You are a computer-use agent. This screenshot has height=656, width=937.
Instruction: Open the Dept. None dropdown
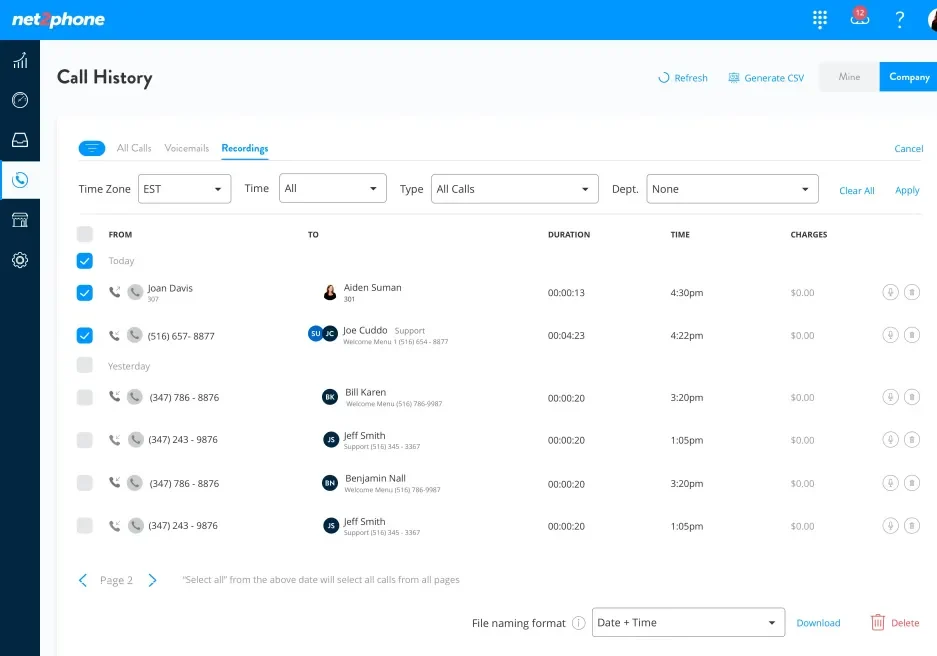coord(732,189)
